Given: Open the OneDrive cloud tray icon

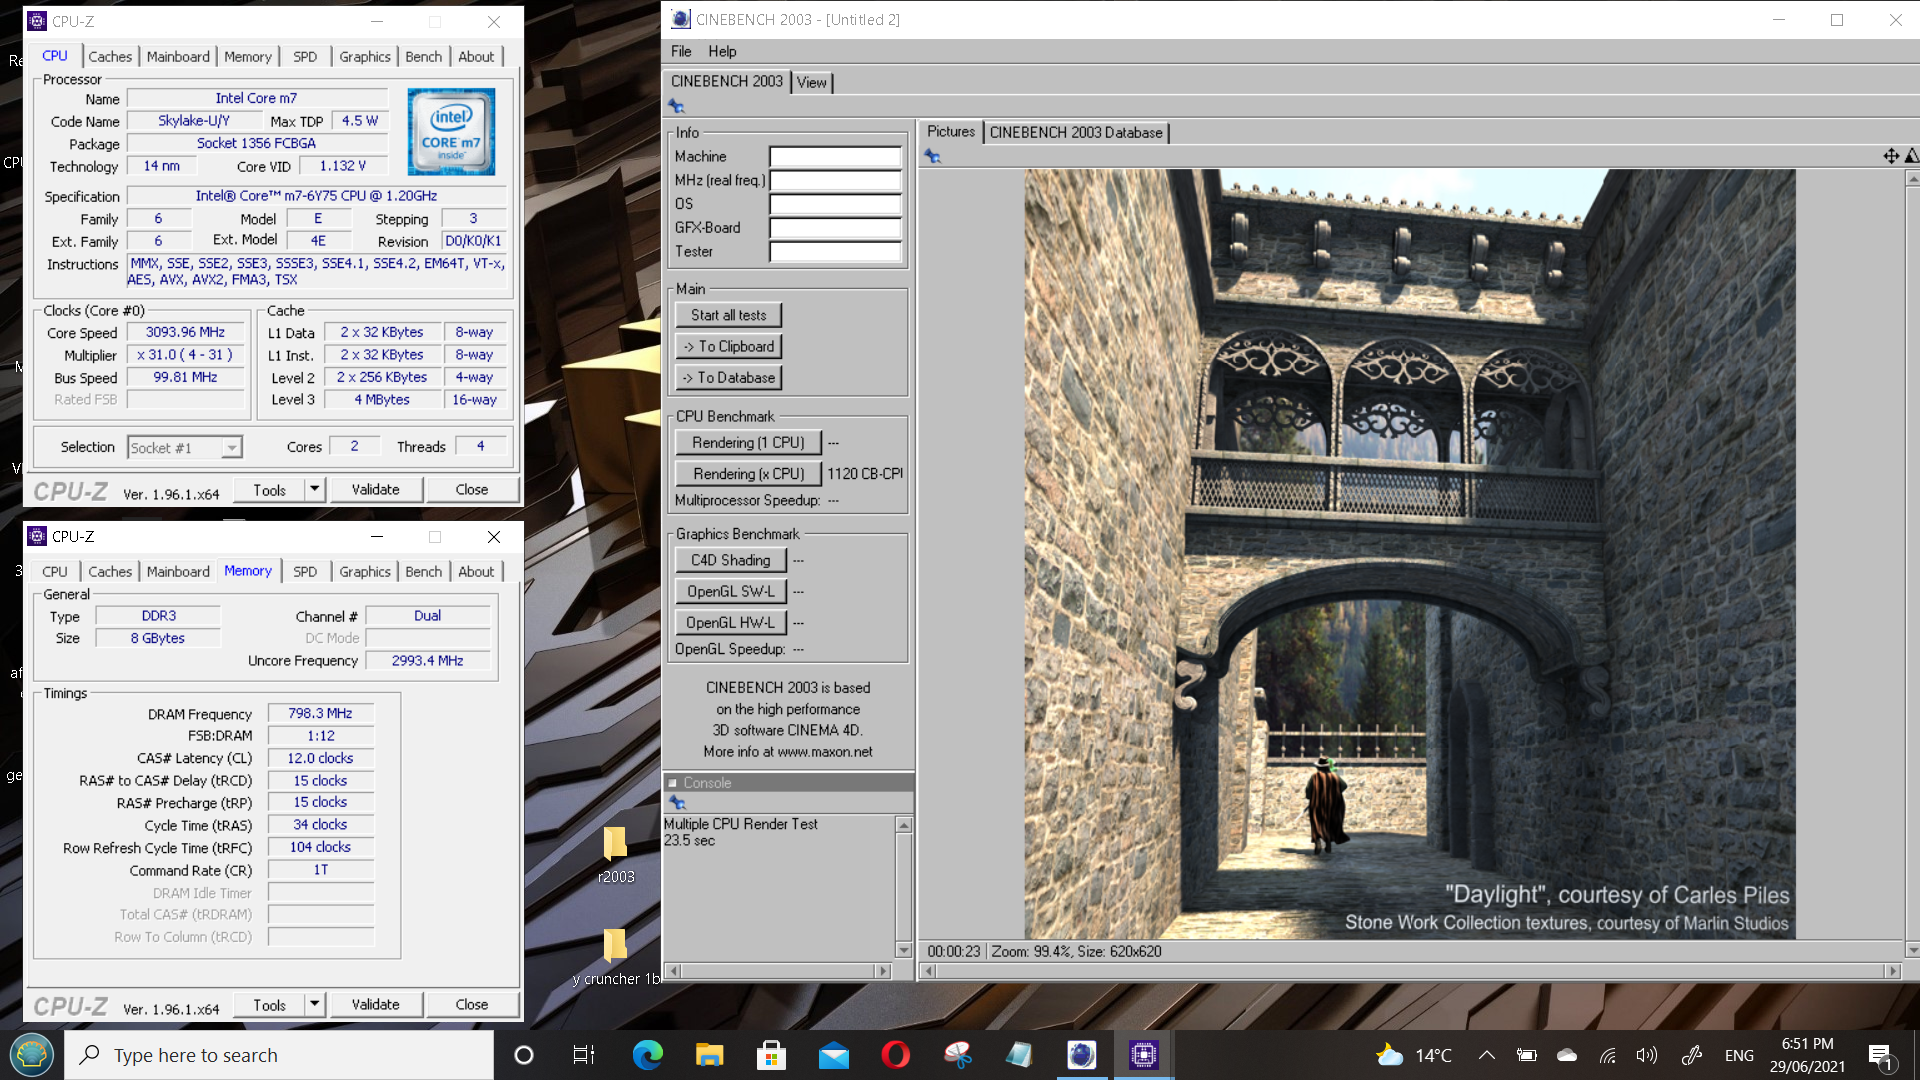Looking at the screenshot, I should [x=1567, y=1055].
